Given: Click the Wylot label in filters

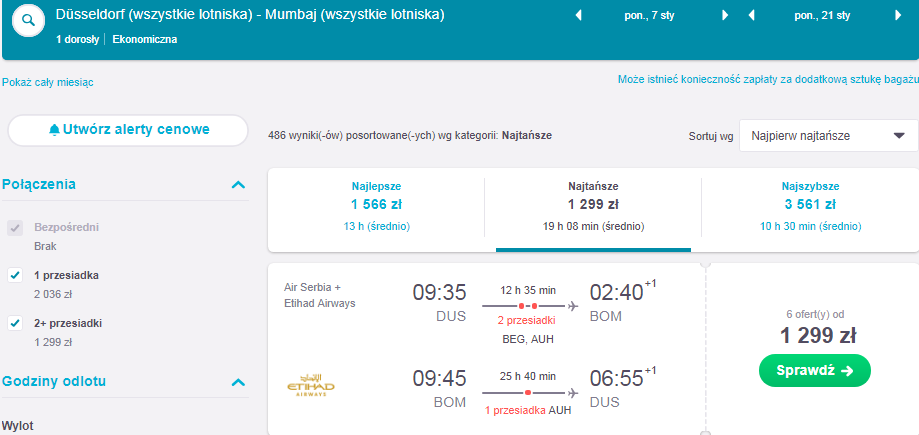Looking at the screenshot, I should click(x=18, y=426).
